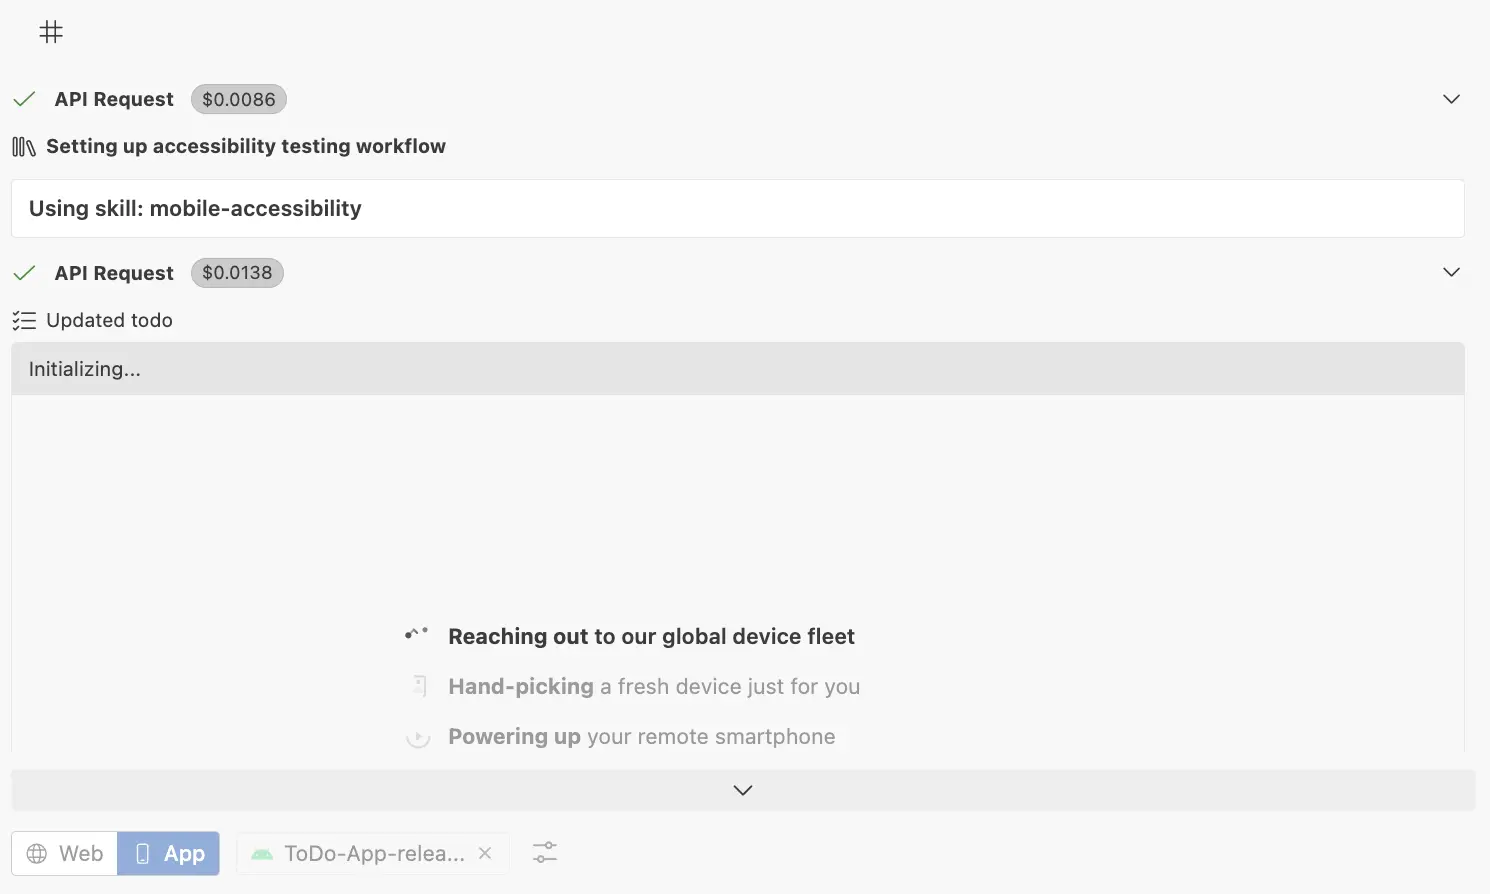The image size is (1490, 894).
Task: Open the sliders settings icon
Action: pyautogui.click(x=545, y=852)
